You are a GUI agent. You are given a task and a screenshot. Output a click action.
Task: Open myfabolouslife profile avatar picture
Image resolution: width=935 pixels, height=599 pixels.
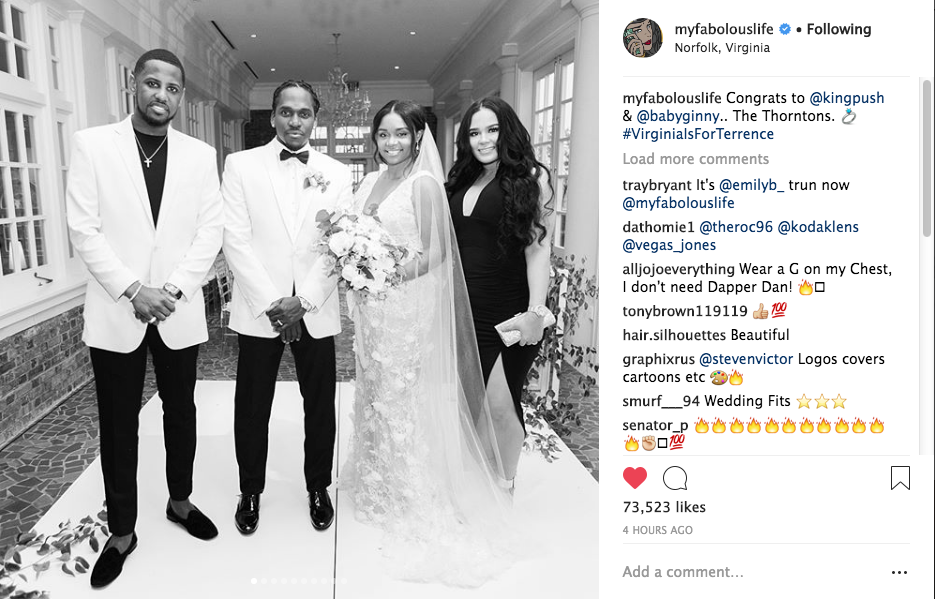pos(643,38)
